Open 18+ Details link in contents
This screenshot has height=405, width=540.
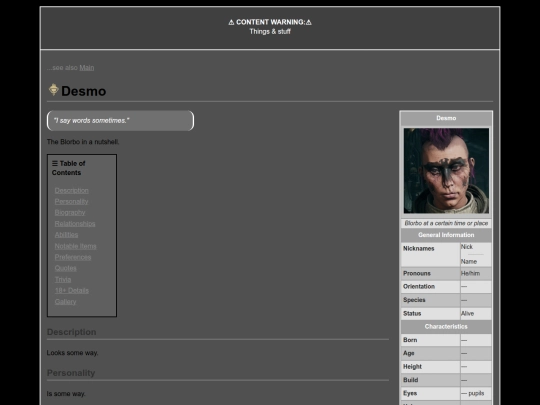point(72,291)
